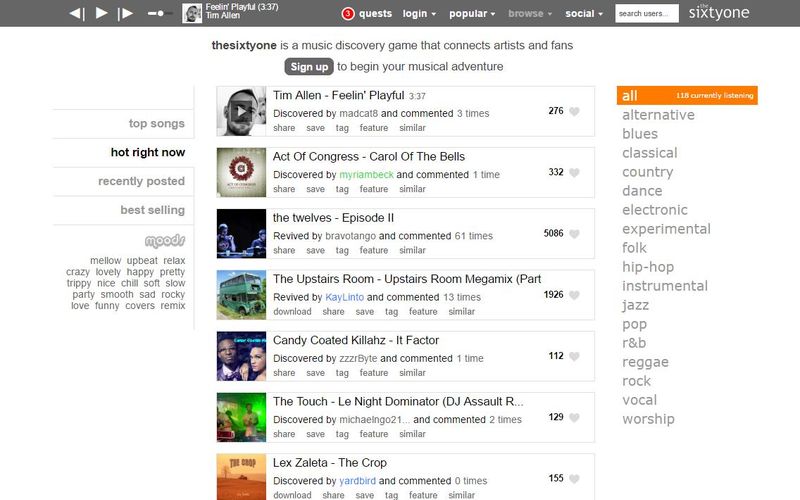Image resolution: width=800 pixels, height=500 pixels.
Task: Expand the popular dropdown menu
Action: coord(472,14)
